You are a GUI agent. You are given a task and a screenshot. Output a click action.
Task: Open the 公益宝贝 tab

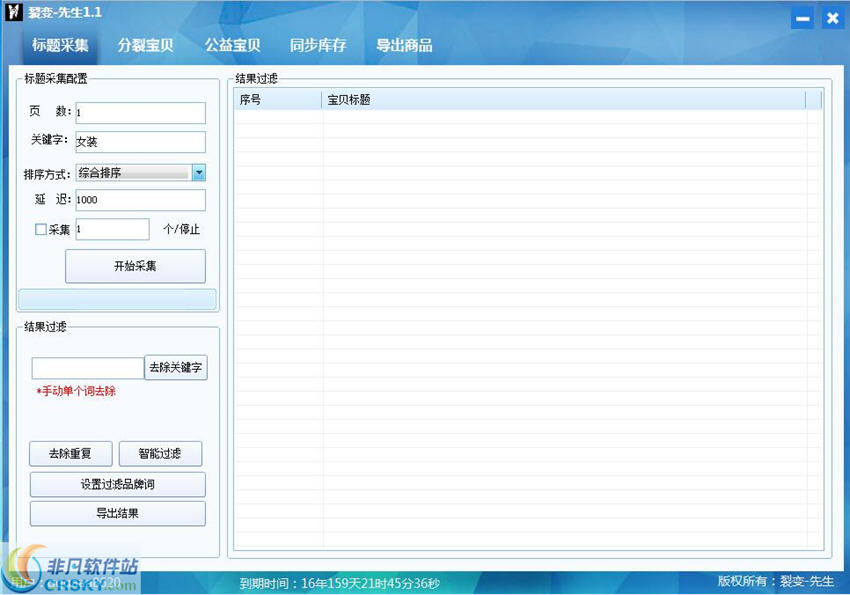(231, 44)
